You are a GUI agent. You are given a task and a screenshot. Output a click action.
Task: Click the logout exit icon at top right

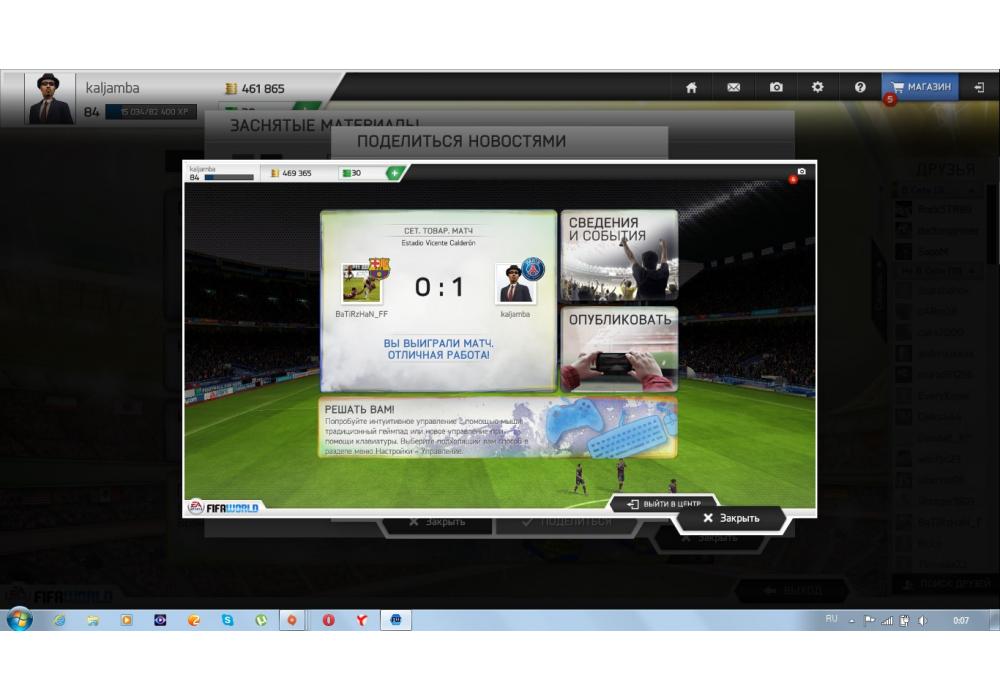pos(979,87)
